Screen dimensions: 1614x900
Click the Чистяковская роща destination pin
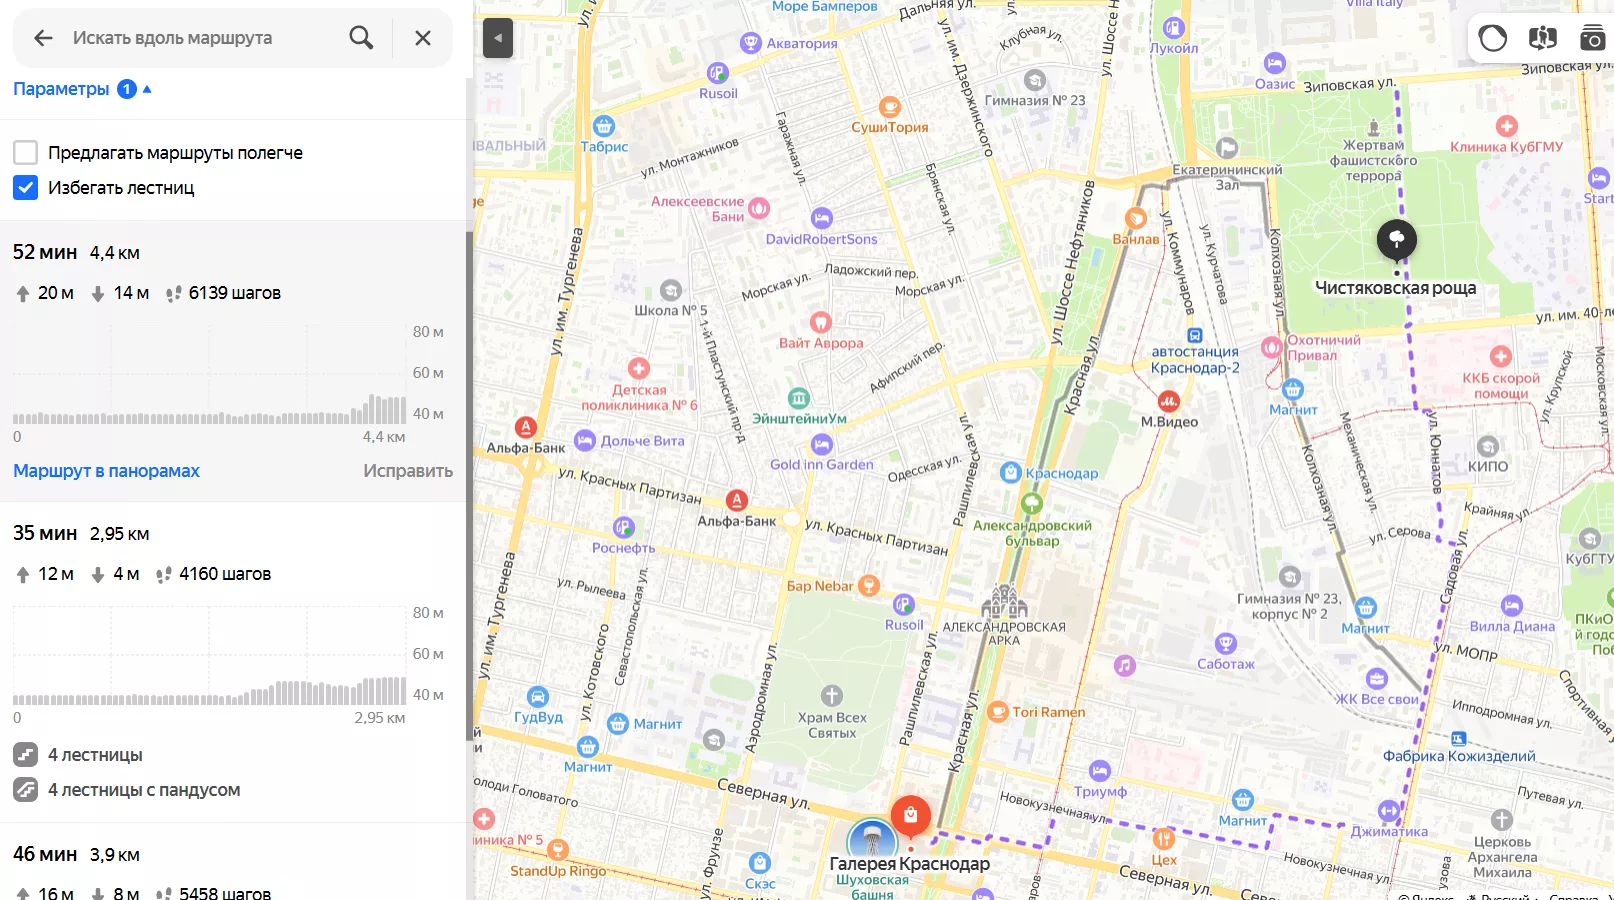(x=1397, y=239)
